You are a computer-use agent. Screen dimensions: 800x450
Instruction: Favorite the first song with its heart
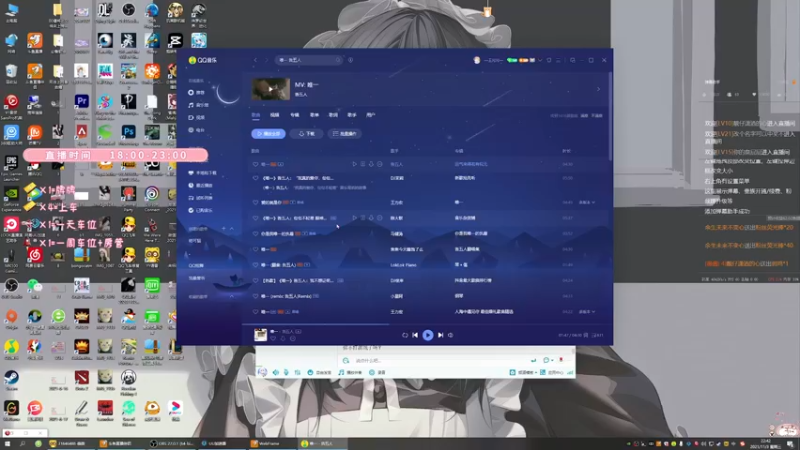pyautogui.click(x=256, y=164)
